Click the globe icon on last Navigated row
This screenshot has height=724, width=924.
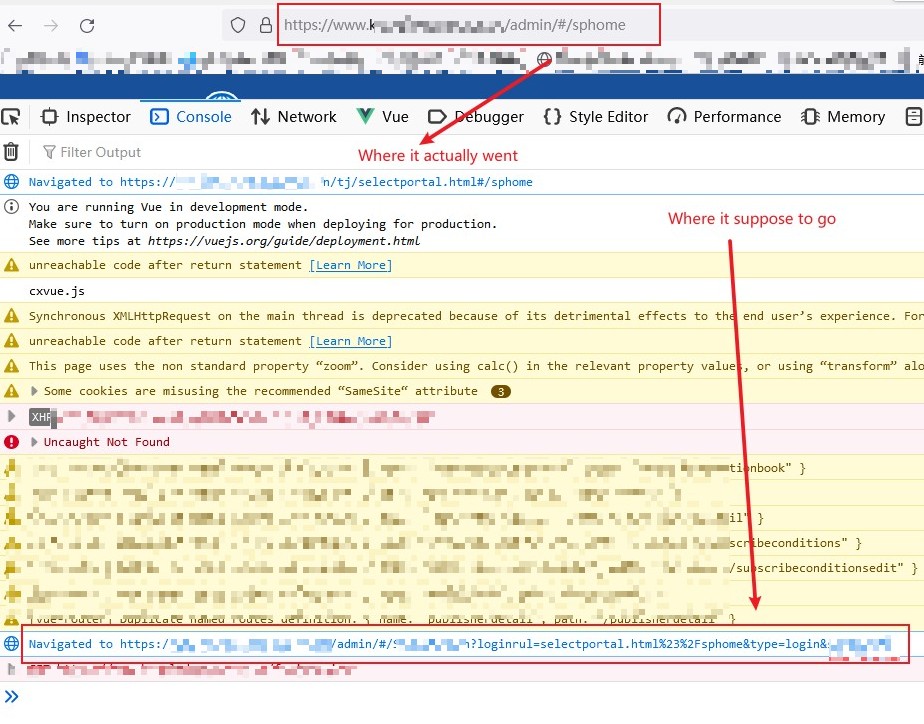[11, 643]
